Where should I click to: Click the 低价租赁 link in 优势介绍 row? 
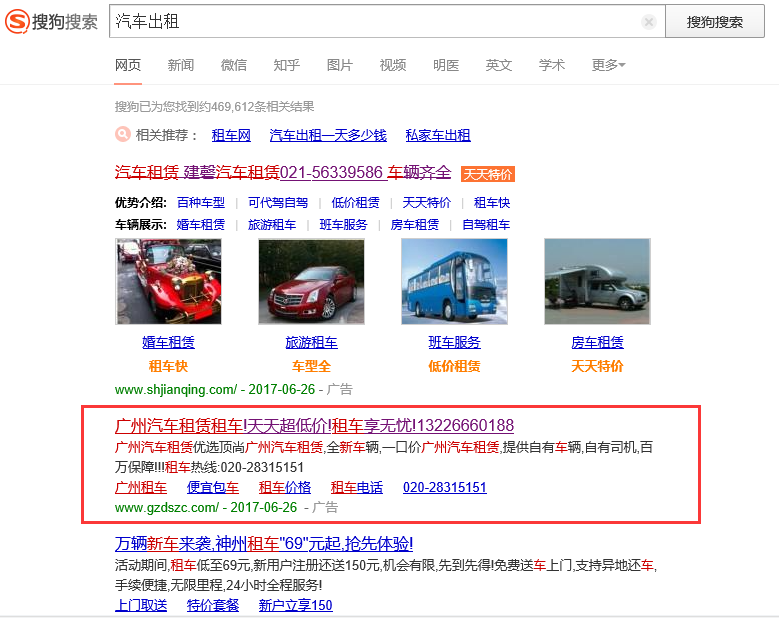pyautogui.click(x=355, y=203)
